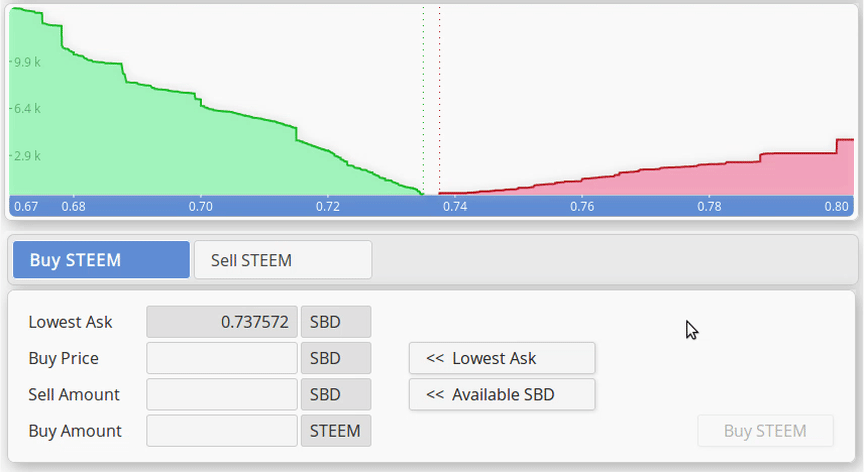Click the 0.67 price axis label
The width and height of the screenshot is (864, 472).
point(26,207)
